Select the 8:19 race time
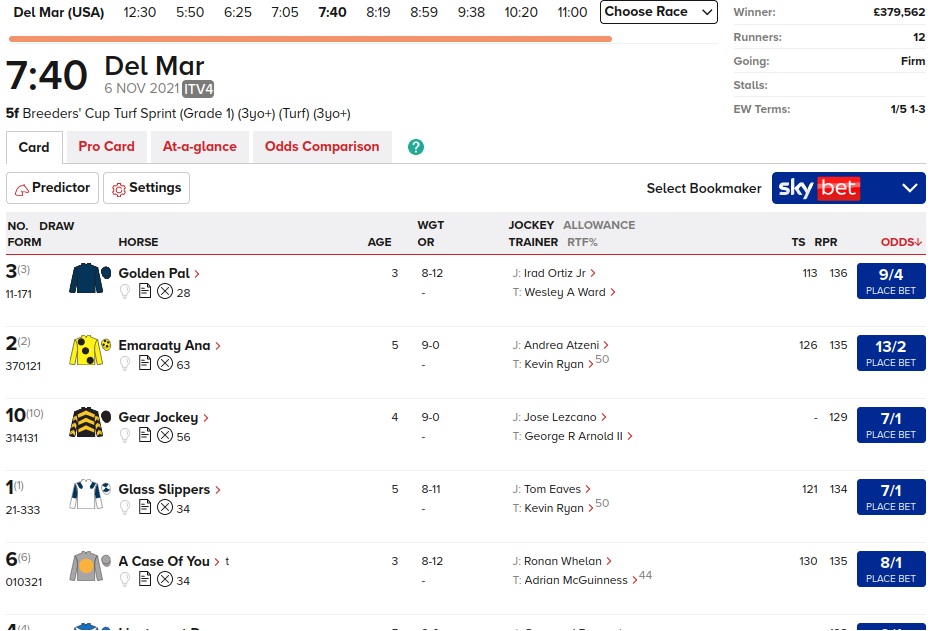Viewport: 931px width, 631px height. [378, 12]
